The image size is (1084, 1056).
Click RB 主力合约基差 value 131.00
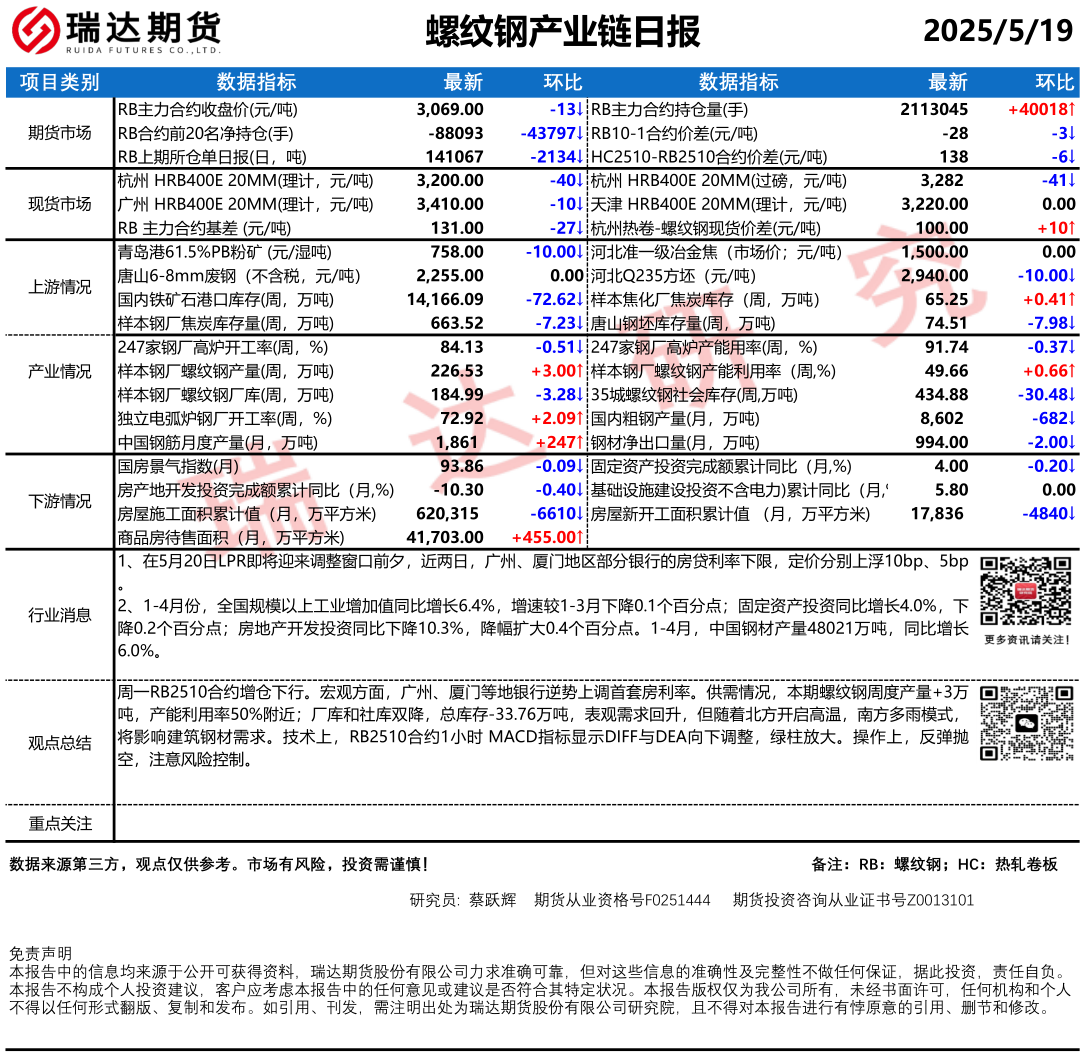[457, 228]
